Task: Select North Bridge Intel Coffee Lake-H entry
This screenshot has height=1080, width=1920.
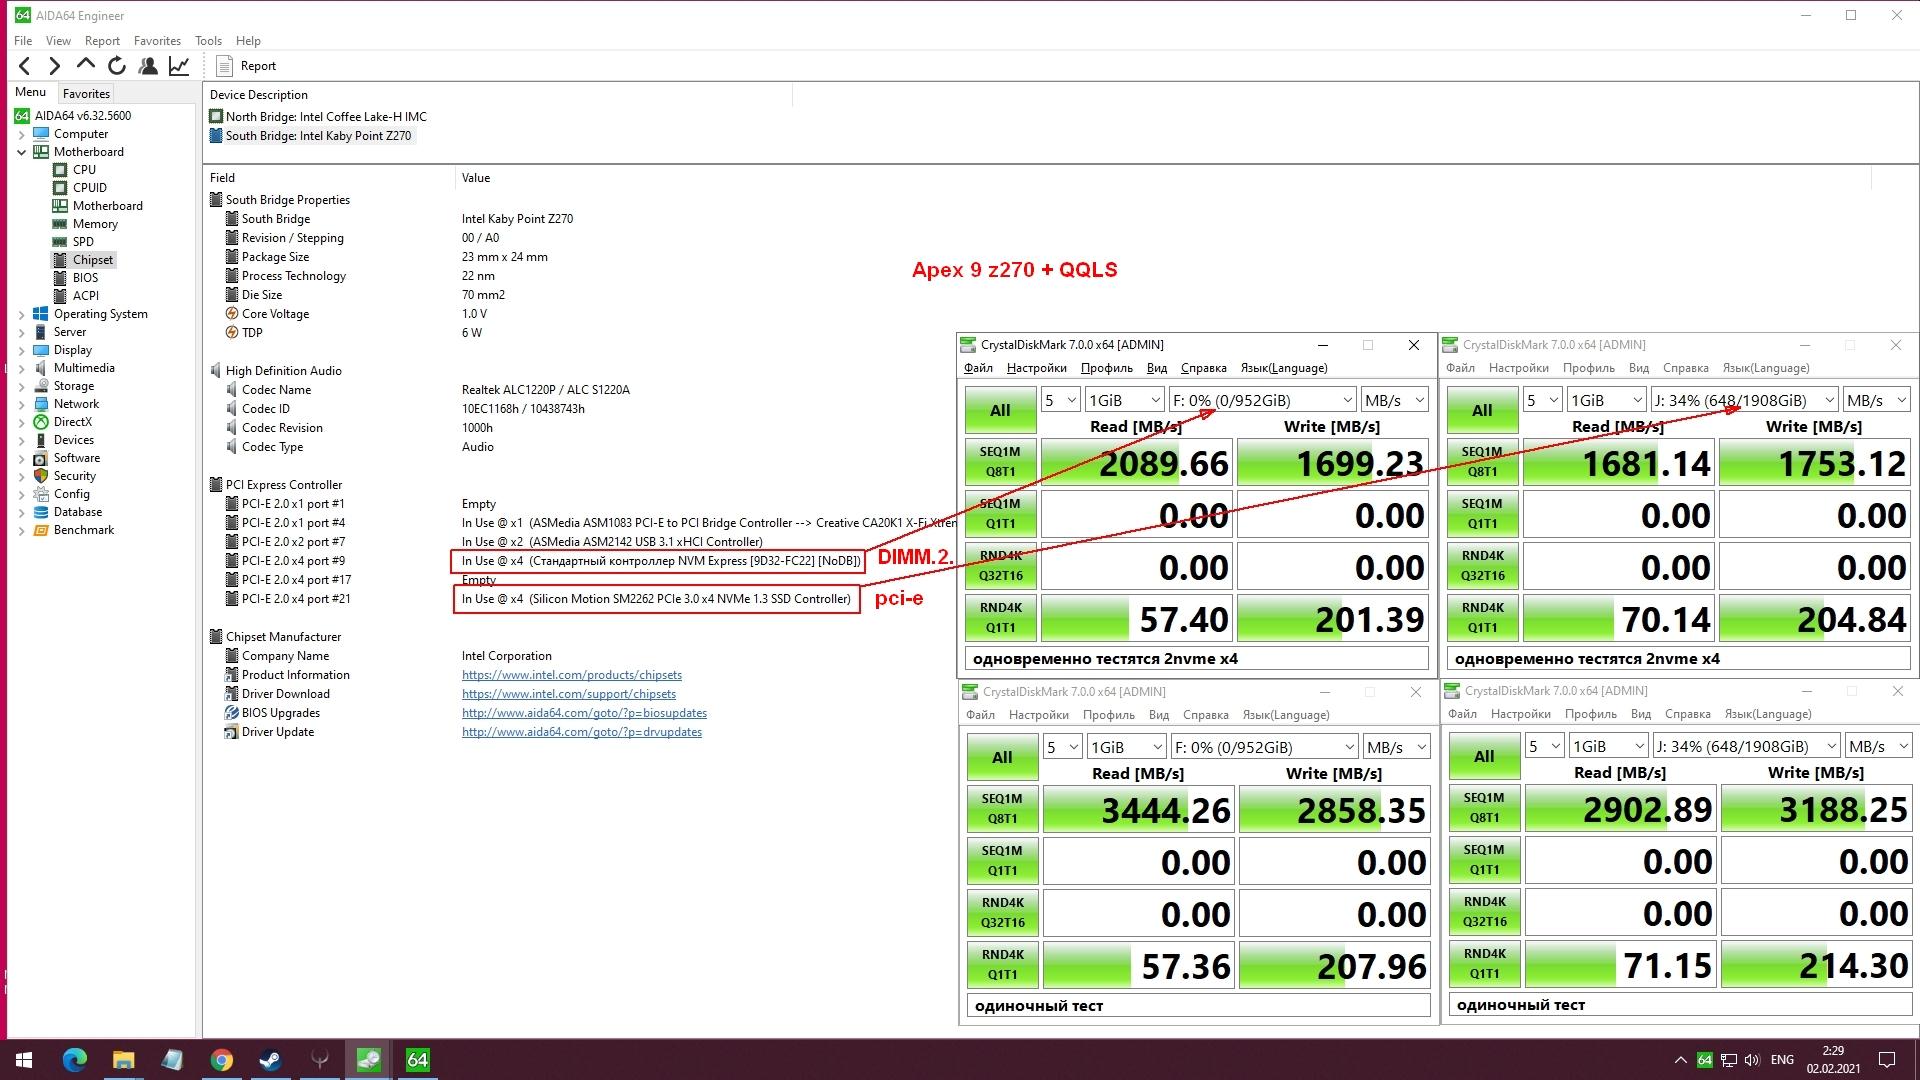Action: (x=325, y=117)
